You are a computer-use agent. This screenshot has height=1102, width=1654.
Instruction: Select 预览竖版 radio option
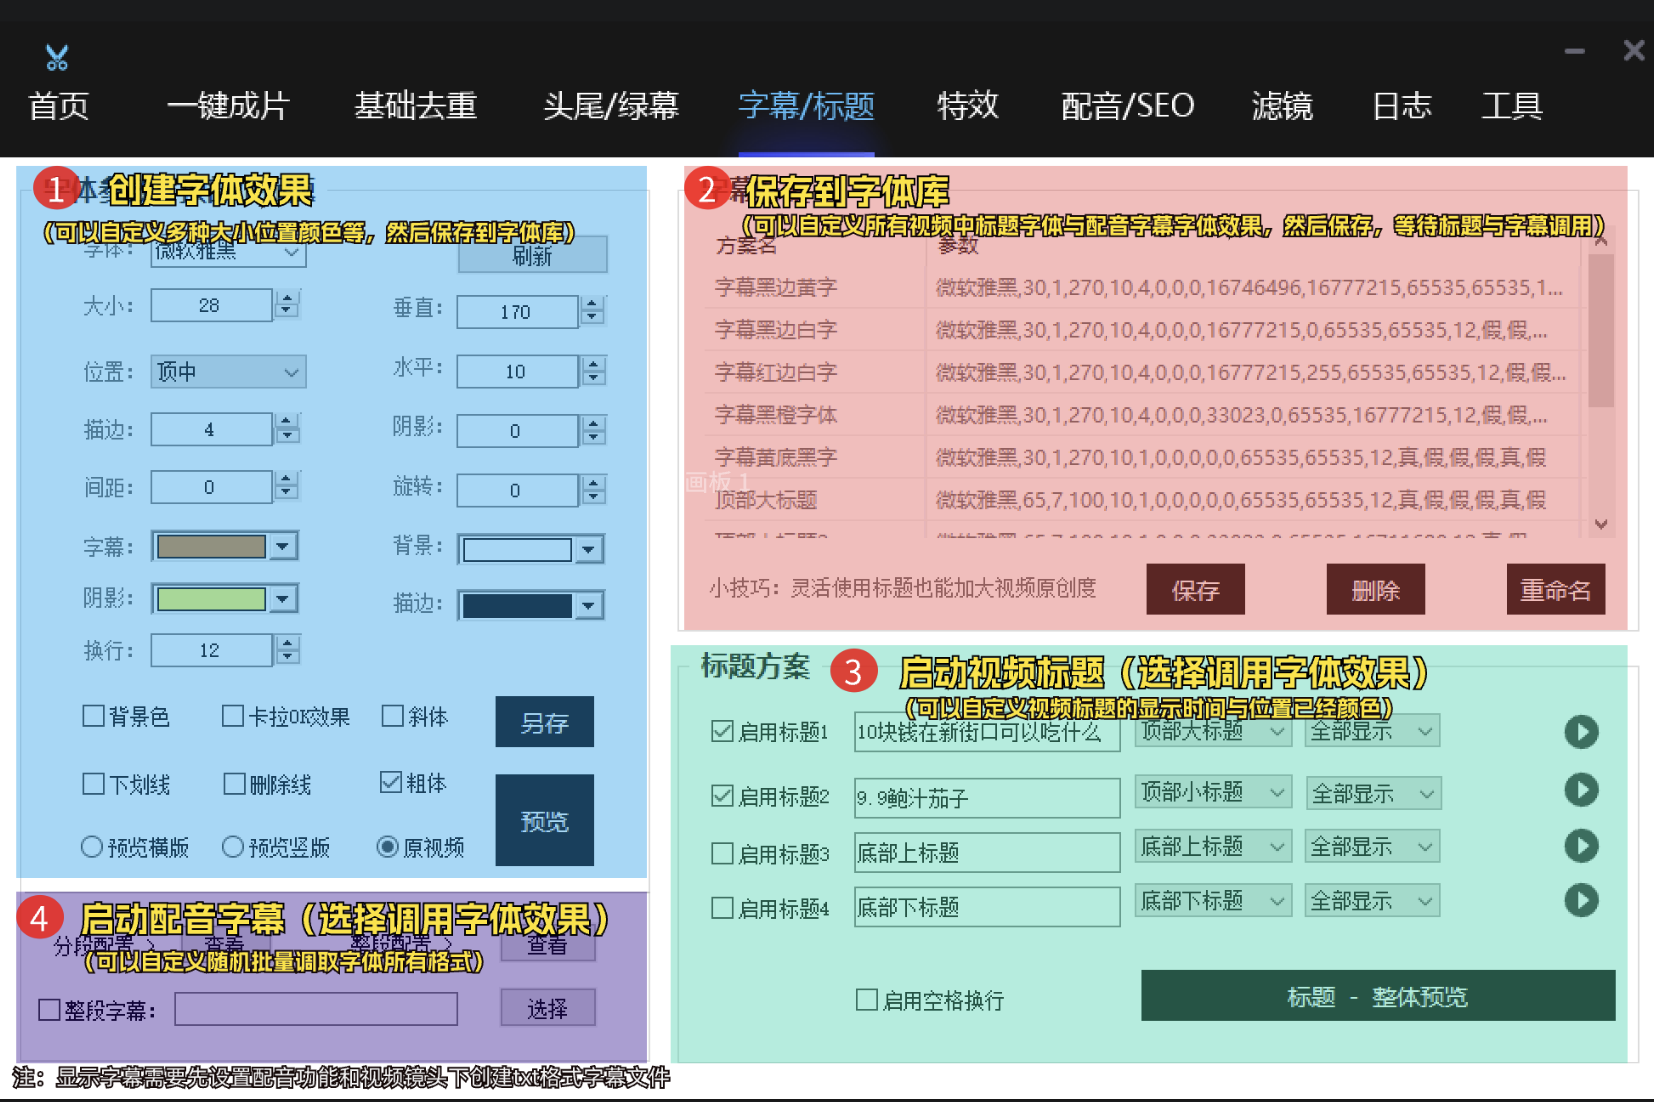[x=233, y=847]
